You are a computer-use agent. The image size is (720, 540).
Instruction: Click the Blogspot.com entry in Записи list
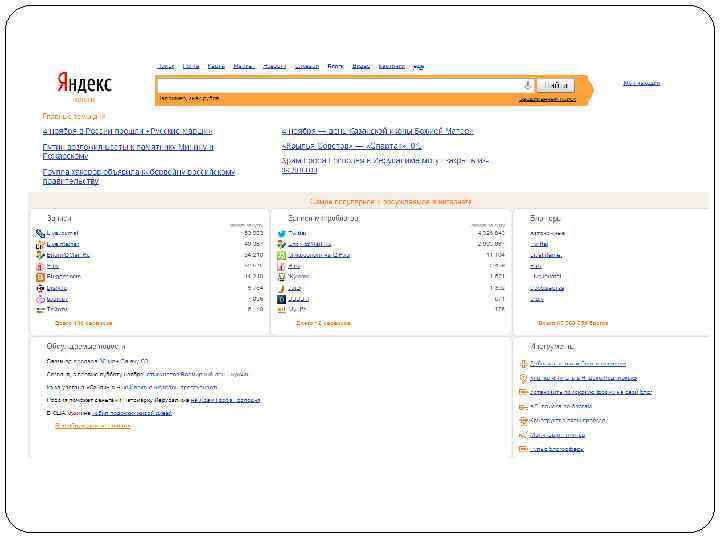coord(64,277)
